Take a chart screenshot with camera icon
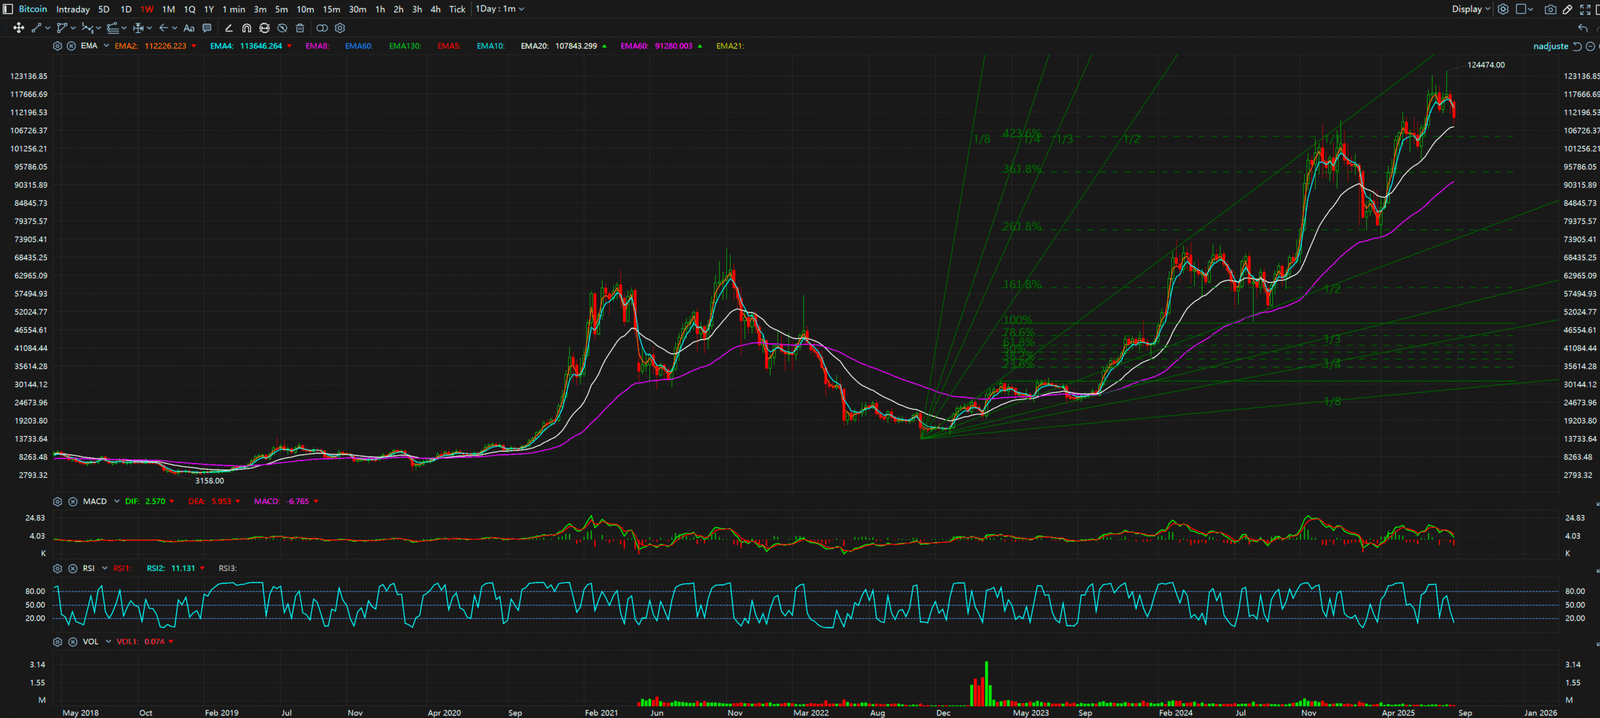Image resolution: width=1600 pixels, height=718 pixels. 1550,9
